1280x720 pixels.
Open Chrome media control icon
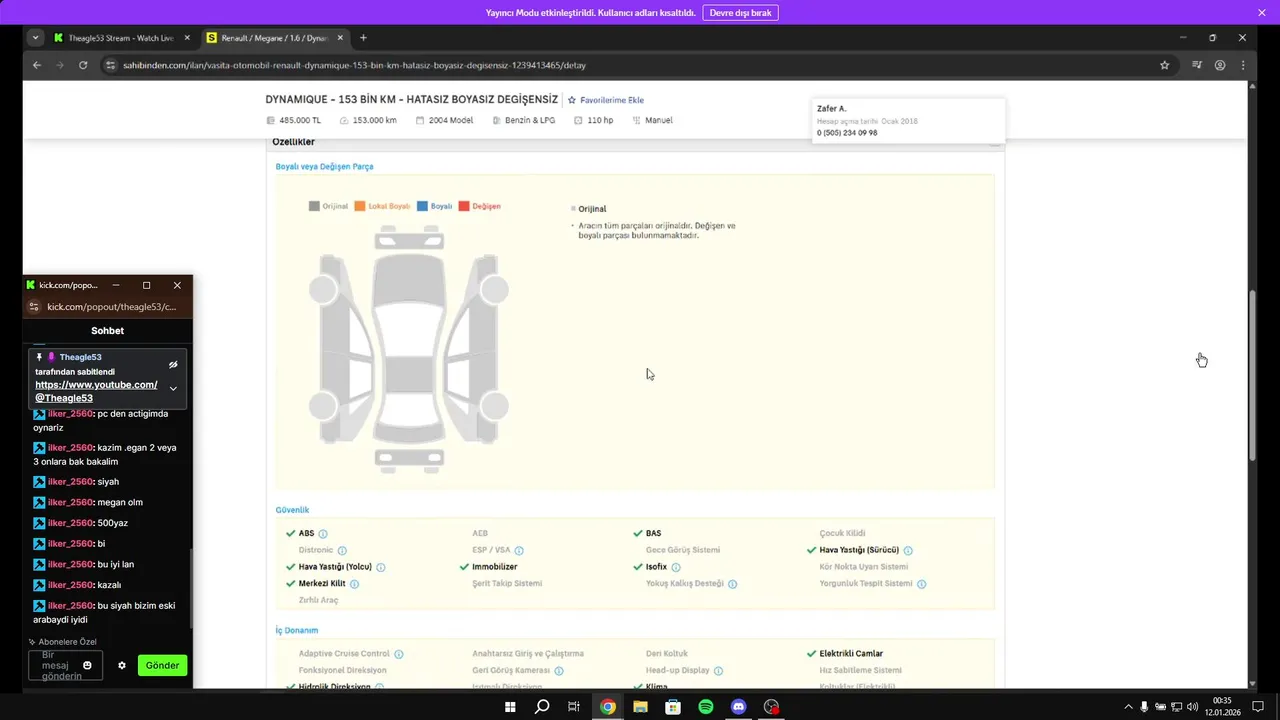tap(1197, 65)
